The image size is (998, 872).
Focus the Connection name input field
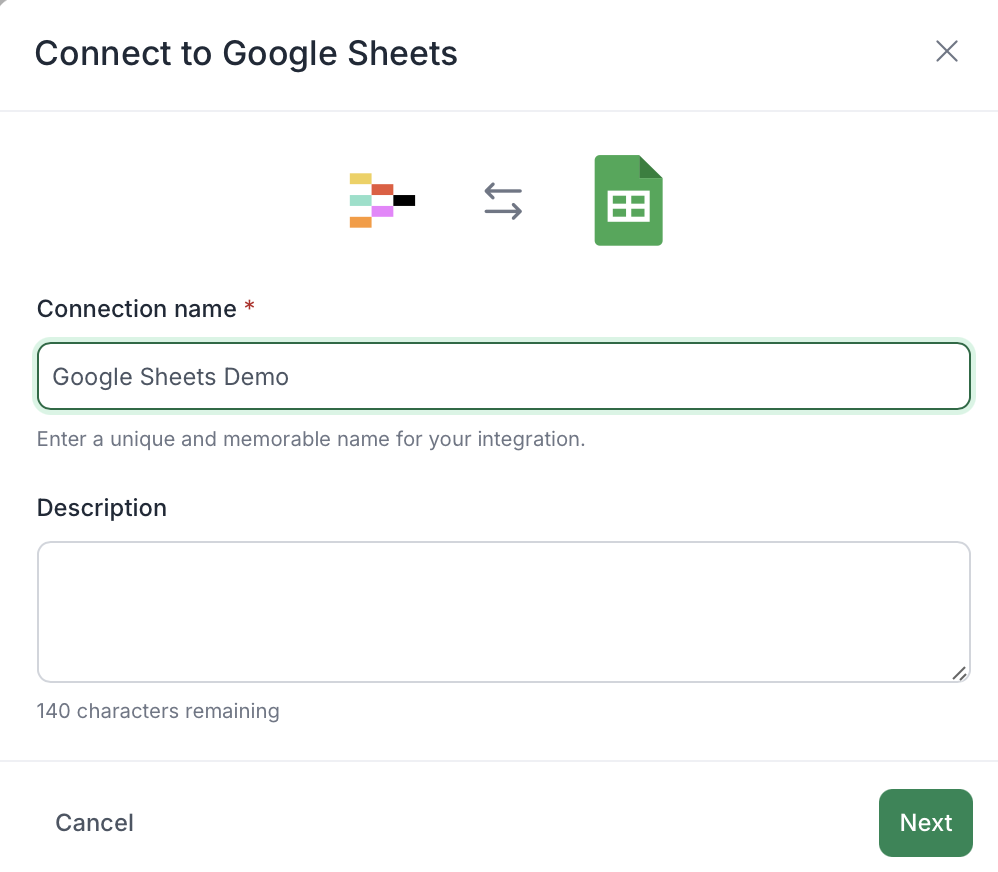click(503, 376)
